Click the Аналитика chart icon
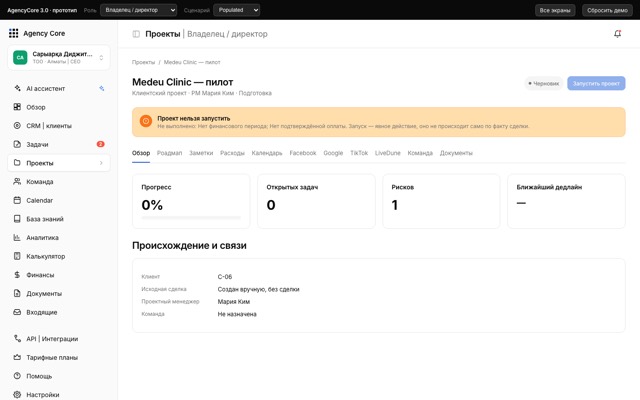Screen dimensions: 640x400 17,238
